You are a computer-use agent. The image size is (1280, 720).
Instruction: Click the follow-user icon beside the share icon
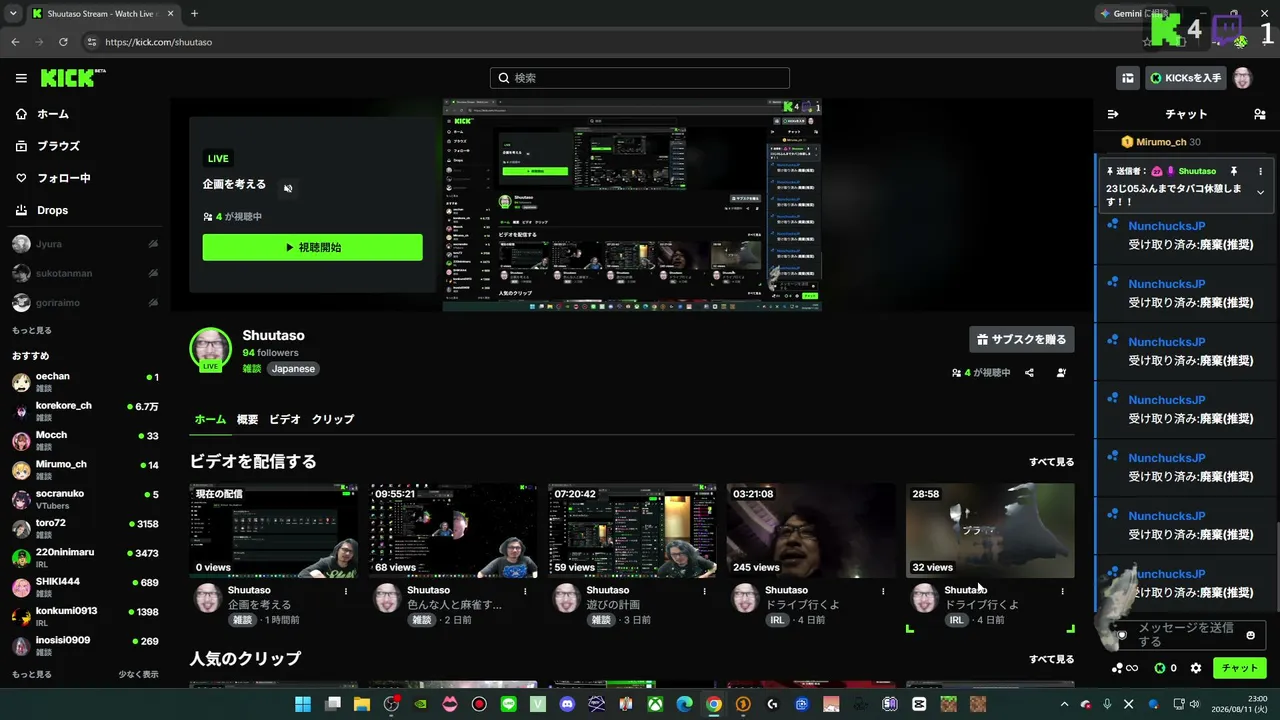1061,373
